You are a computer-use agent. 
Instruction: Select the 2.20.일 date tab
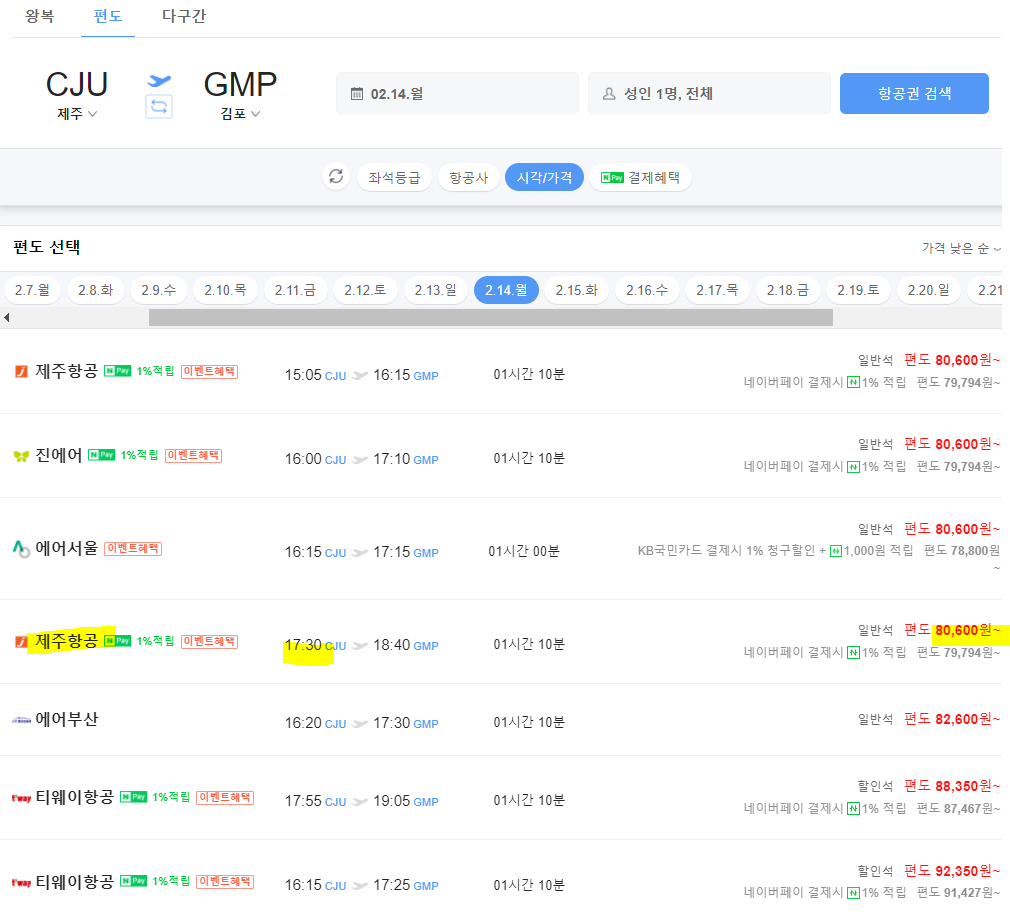tap(928, 290)
